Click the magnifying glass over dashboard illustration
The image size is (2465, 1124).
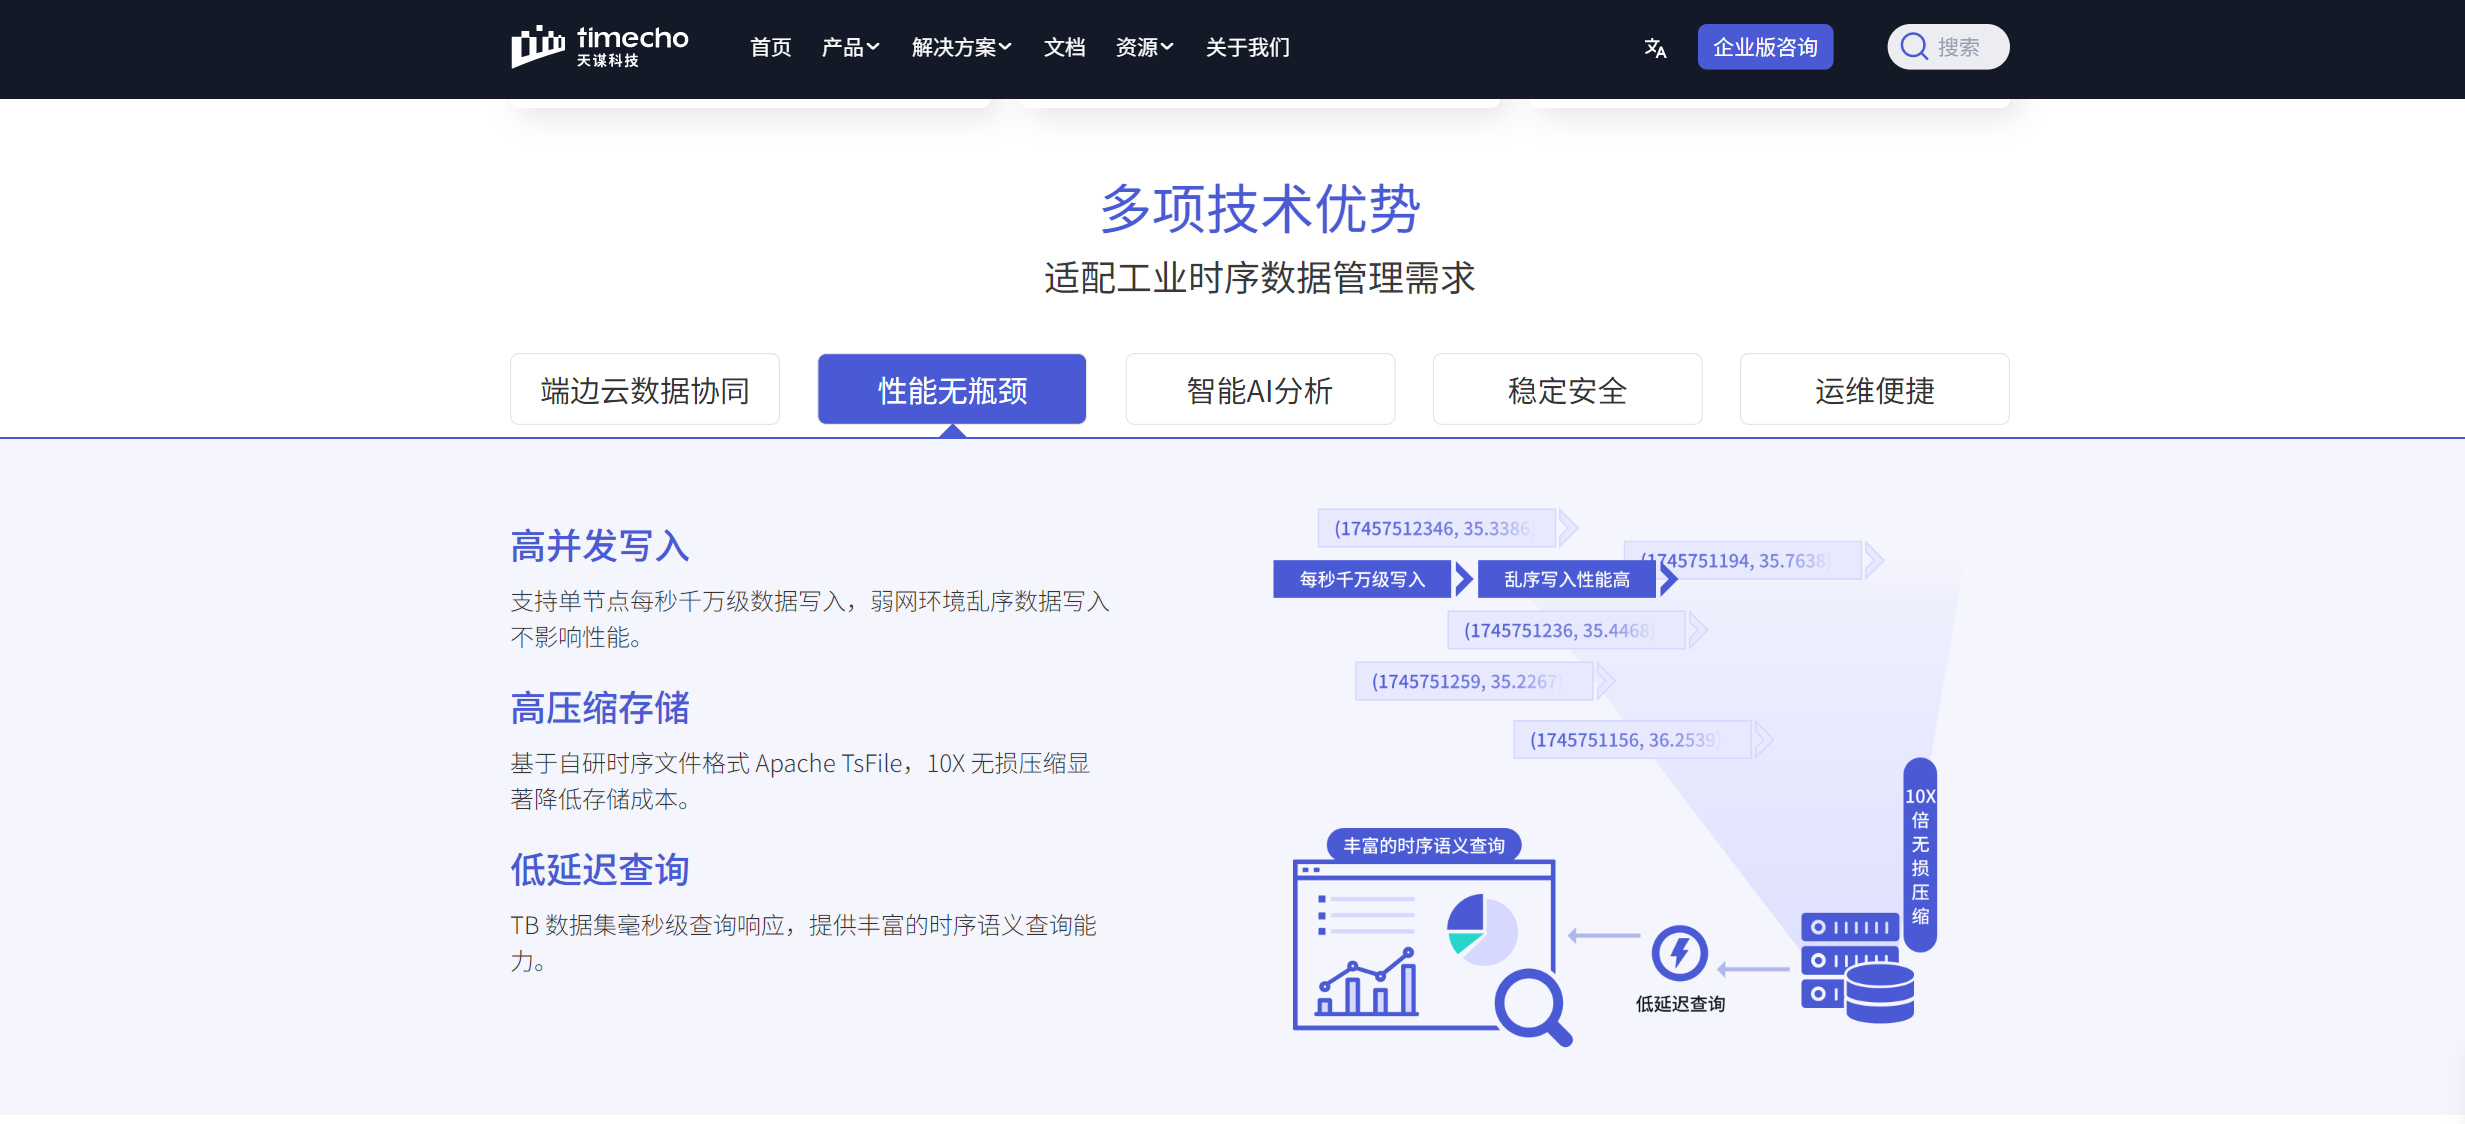(x=1532, y=1006)
